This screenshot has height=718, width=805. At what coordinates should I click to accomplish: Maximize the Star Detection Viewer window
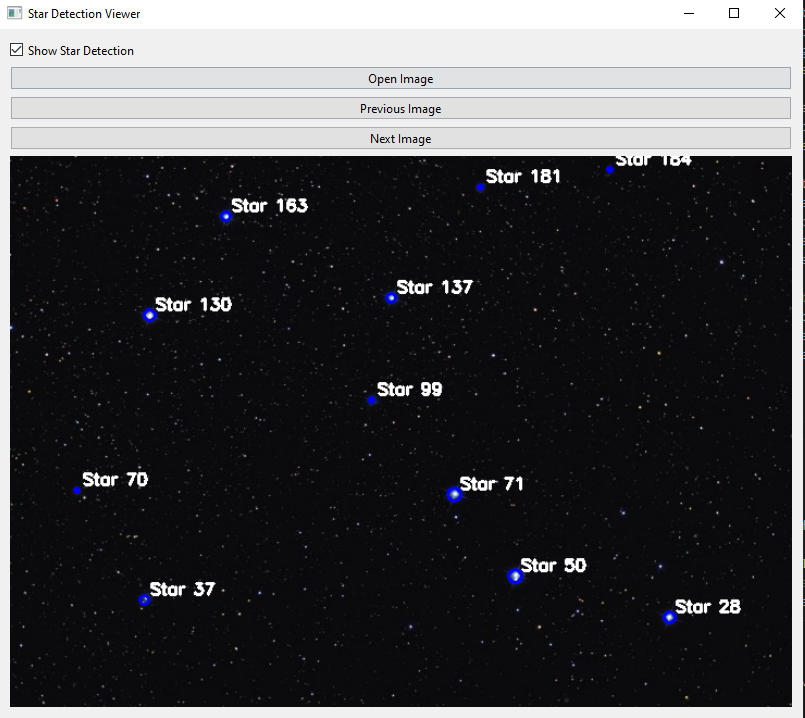pos(733,13)
